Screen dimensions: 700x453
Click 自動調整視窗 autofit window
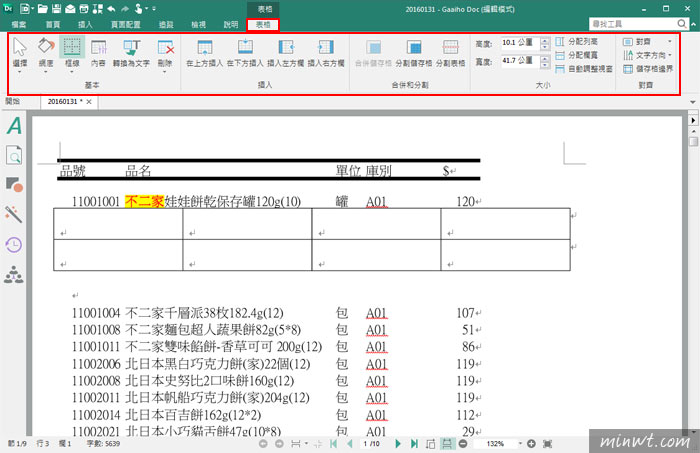click(584, 69)
